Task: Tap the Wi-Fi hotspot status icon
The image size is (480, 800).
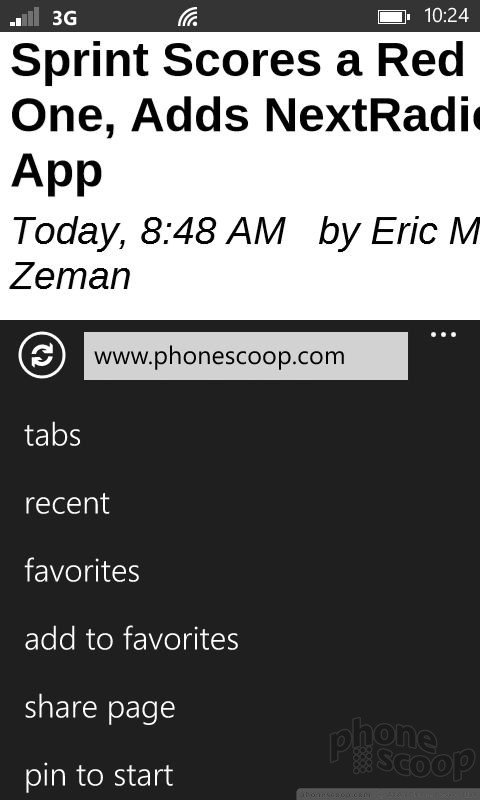Action: coord(188,17)
